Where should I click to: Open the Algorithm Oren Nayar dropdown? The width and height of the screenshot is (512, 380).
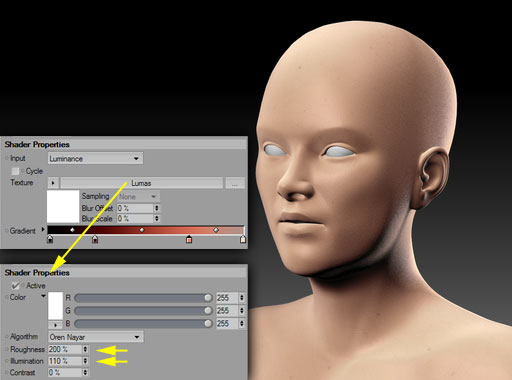96,337
